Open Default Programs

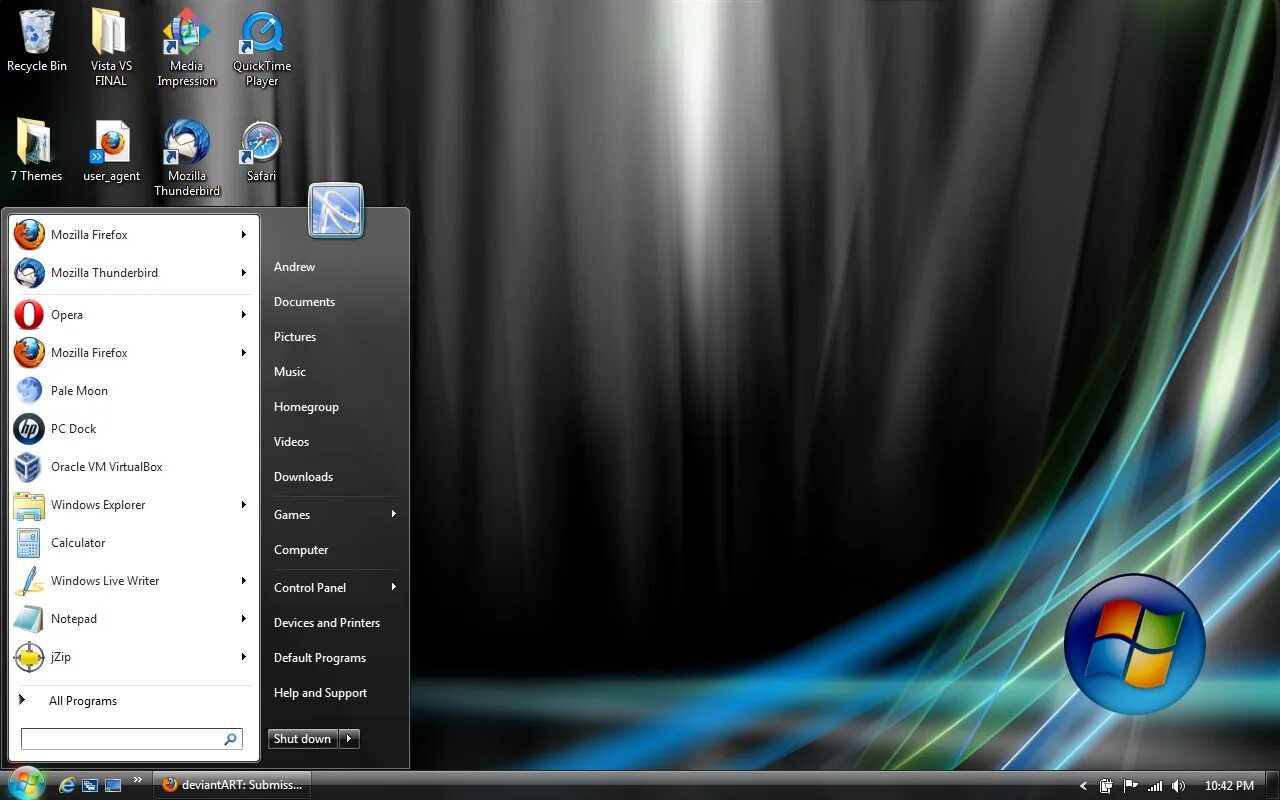tap(320, 658)
